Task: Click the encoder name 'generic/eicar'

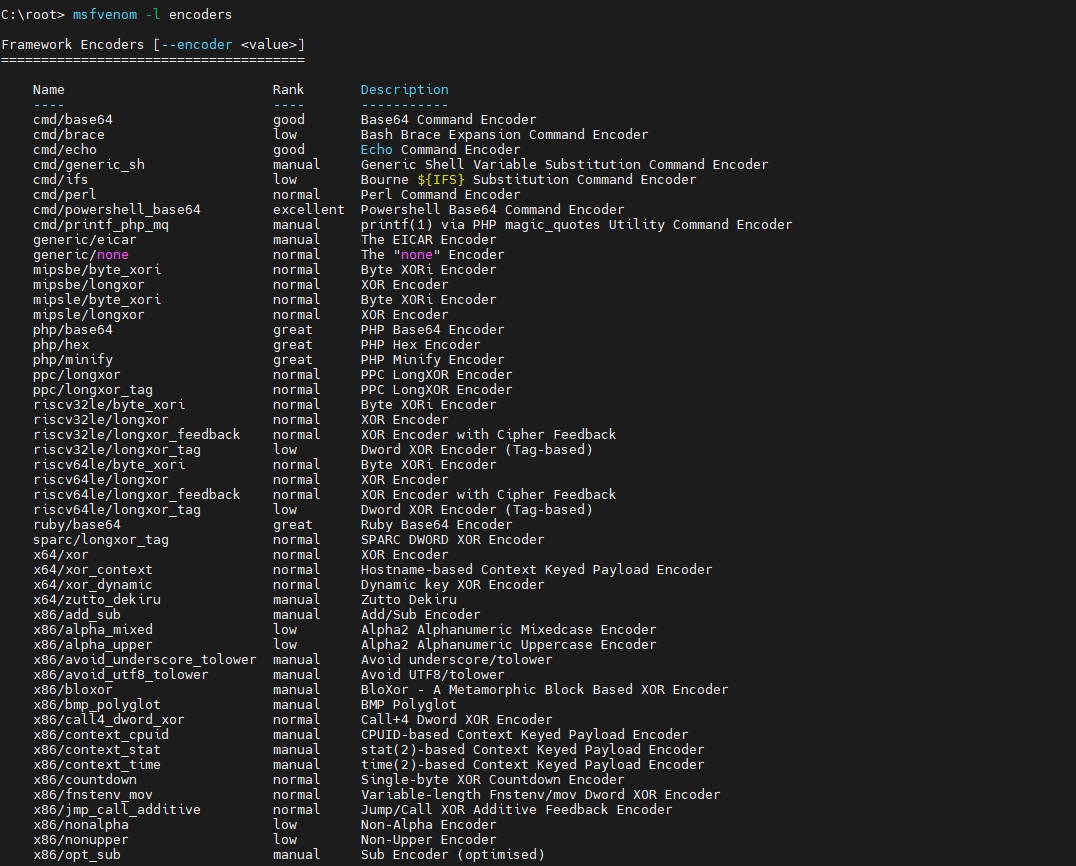Action: click(x=85, y=240)
